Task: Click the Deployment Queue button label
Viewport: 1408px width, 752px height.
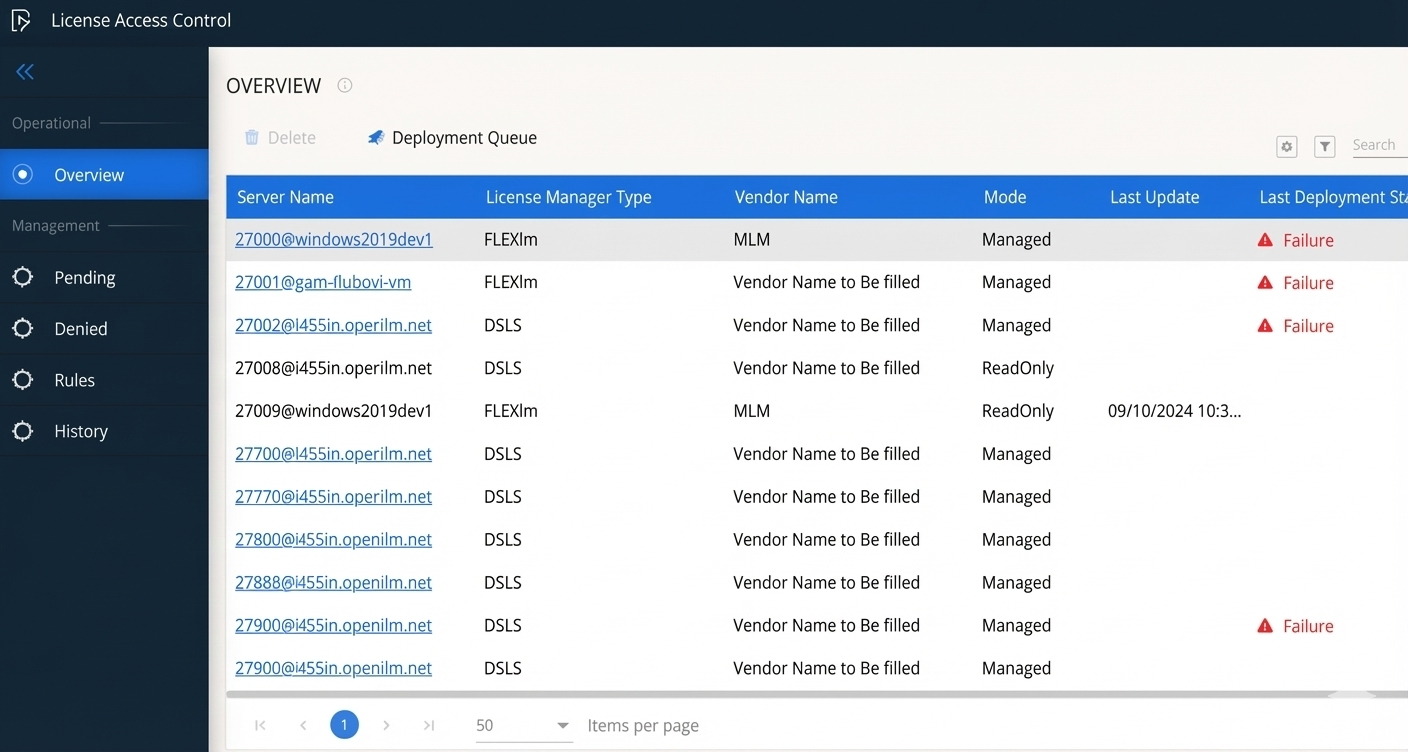Action: [x=464, y=138]
